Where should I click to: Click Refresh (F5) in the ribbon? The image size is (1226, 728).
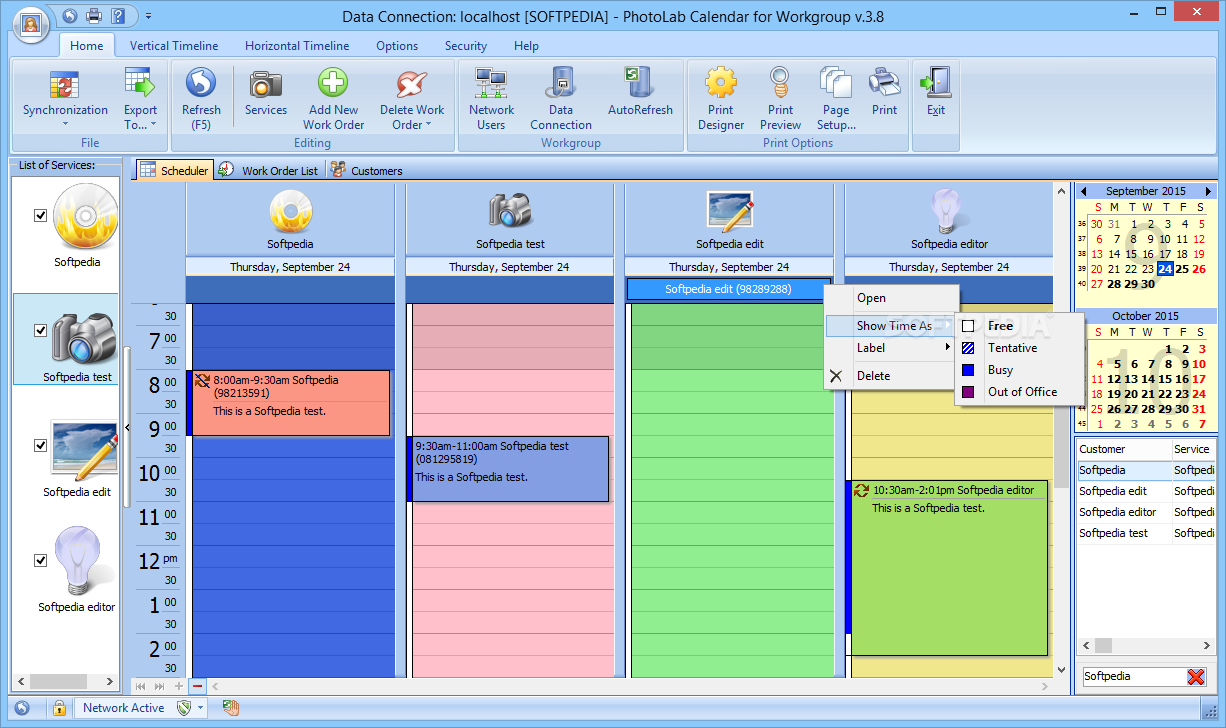[201, 98]
